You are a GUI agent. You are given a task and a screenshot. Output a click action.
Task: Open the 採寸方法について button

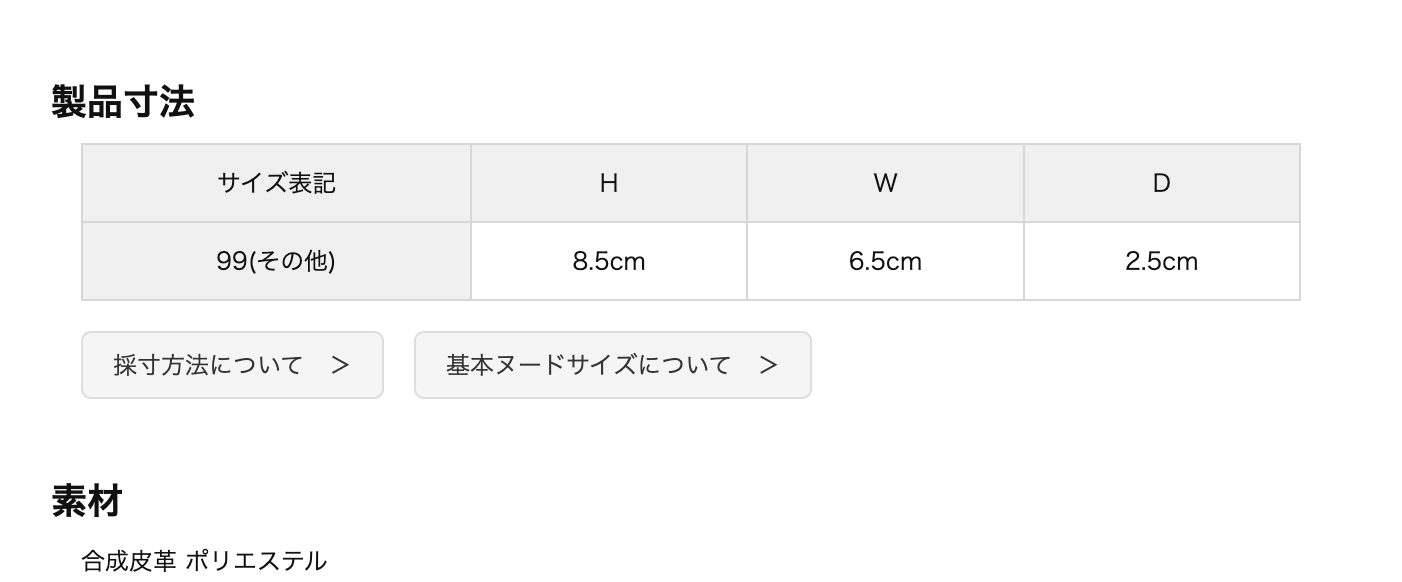coord(232,365)
